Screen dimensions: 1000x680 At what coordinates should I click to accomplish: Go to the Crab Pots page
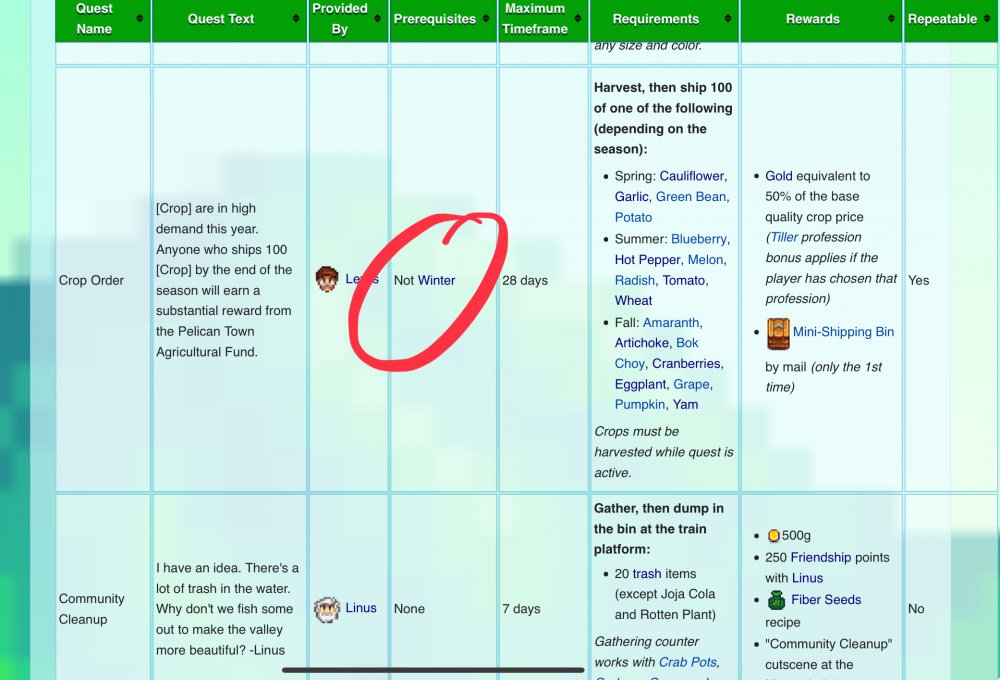(x=687, y=662)
